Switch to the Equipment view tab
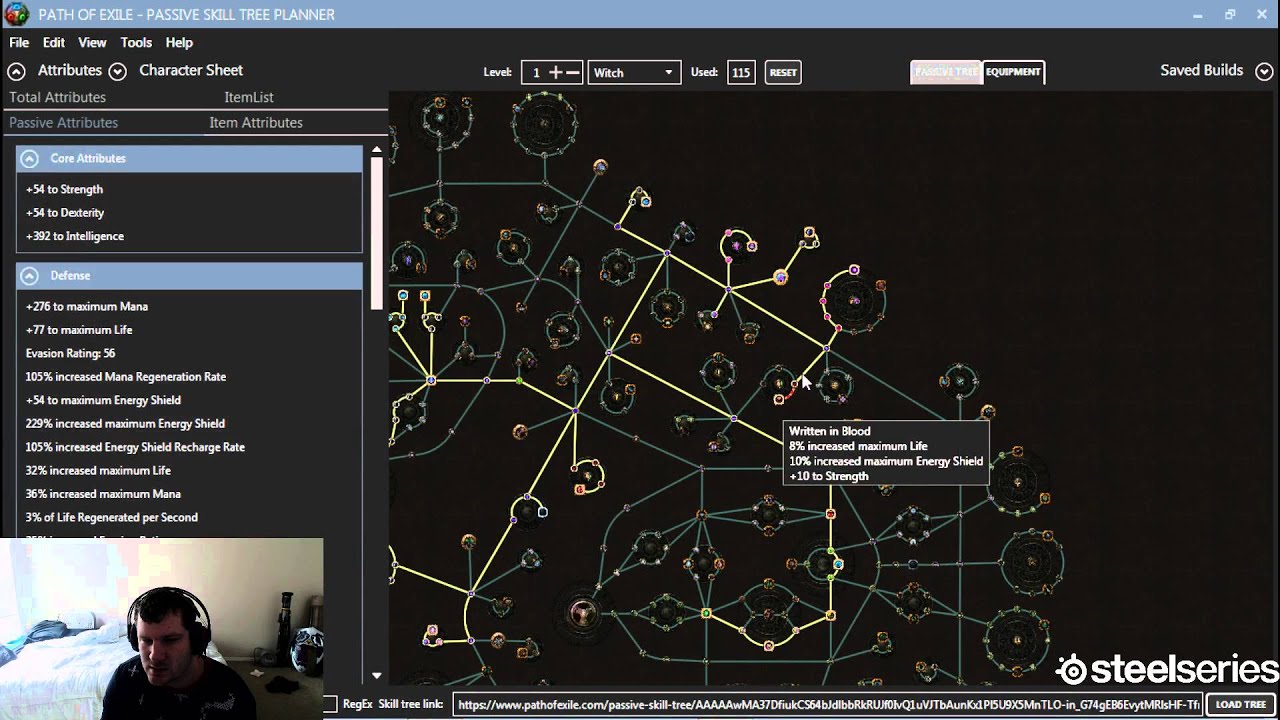Viewport: 1280px width, 720px height. [1013, 72]
